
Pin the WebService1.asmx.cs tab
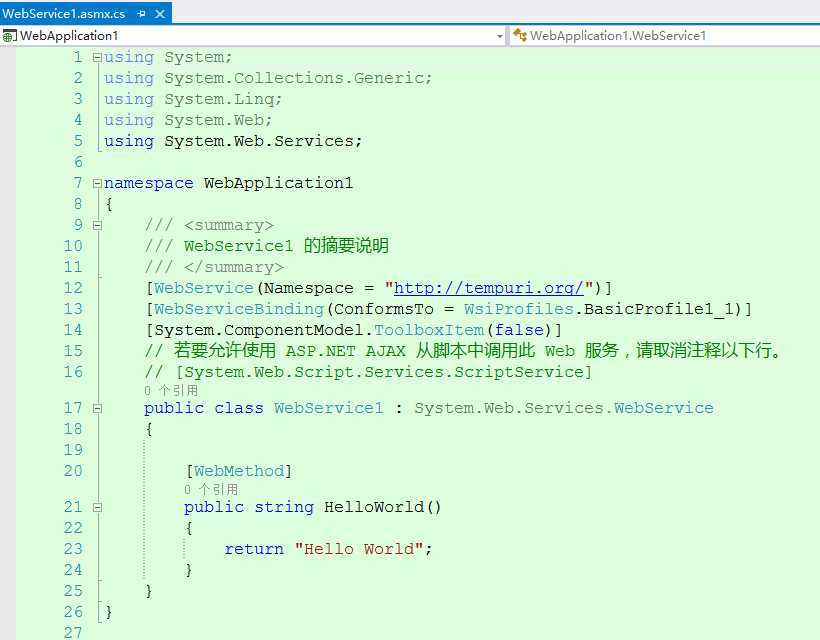click(x=141, y=14)
